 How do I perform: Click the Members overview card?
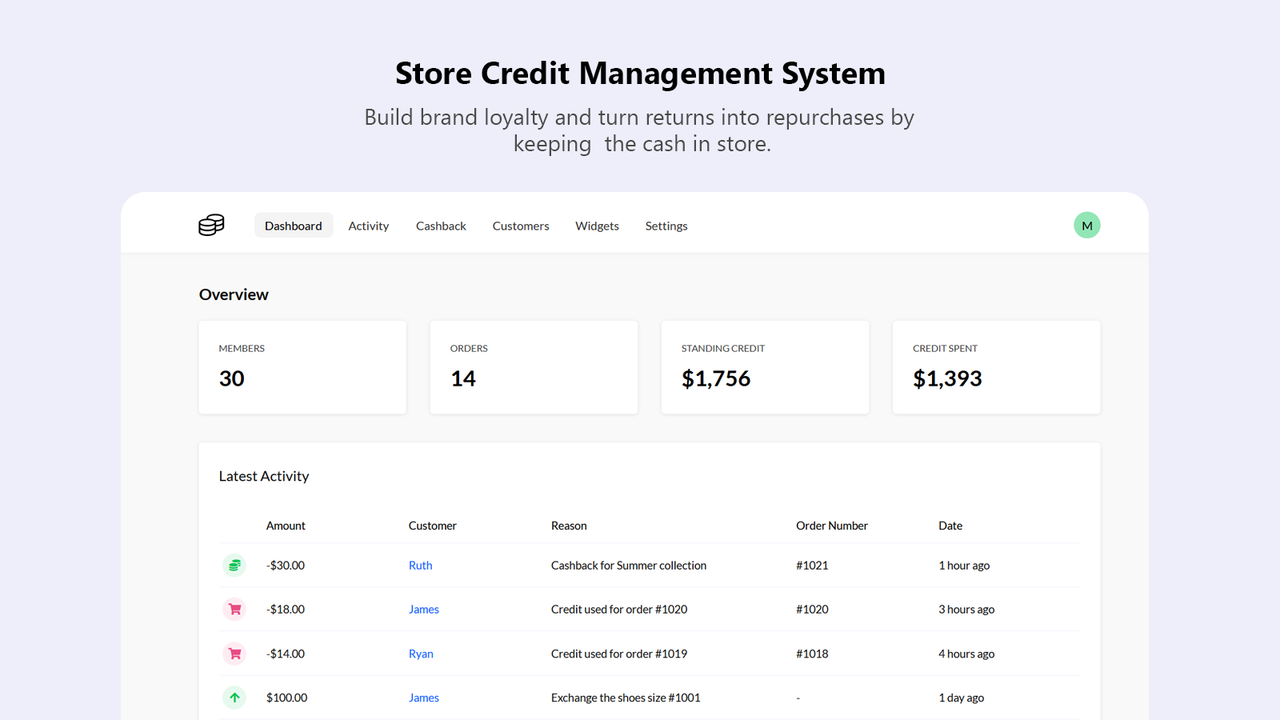[x=302, y=367]
